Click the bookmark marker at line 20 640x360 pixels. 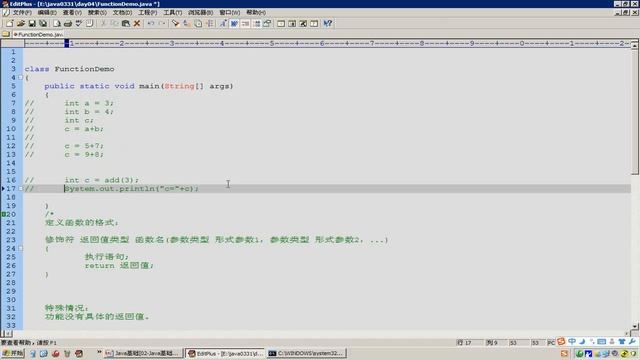pos(3,214)
